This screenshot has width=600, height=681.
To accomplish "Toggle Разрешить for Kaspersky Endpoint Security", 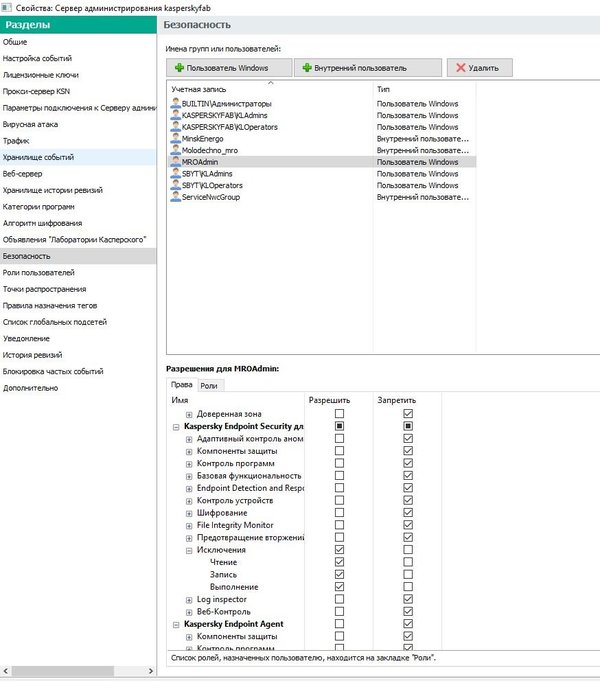I will point(339,426).
